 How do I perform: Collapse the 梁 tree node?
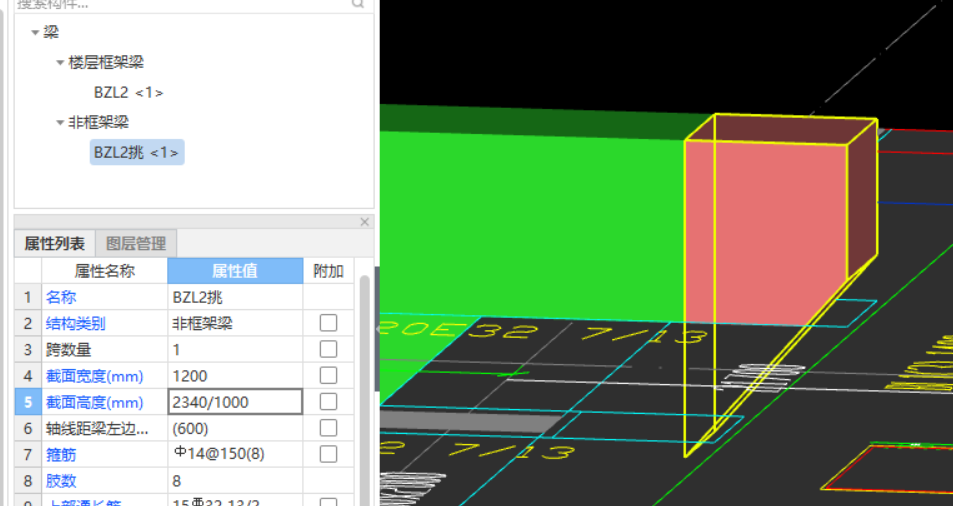(35, 32)
